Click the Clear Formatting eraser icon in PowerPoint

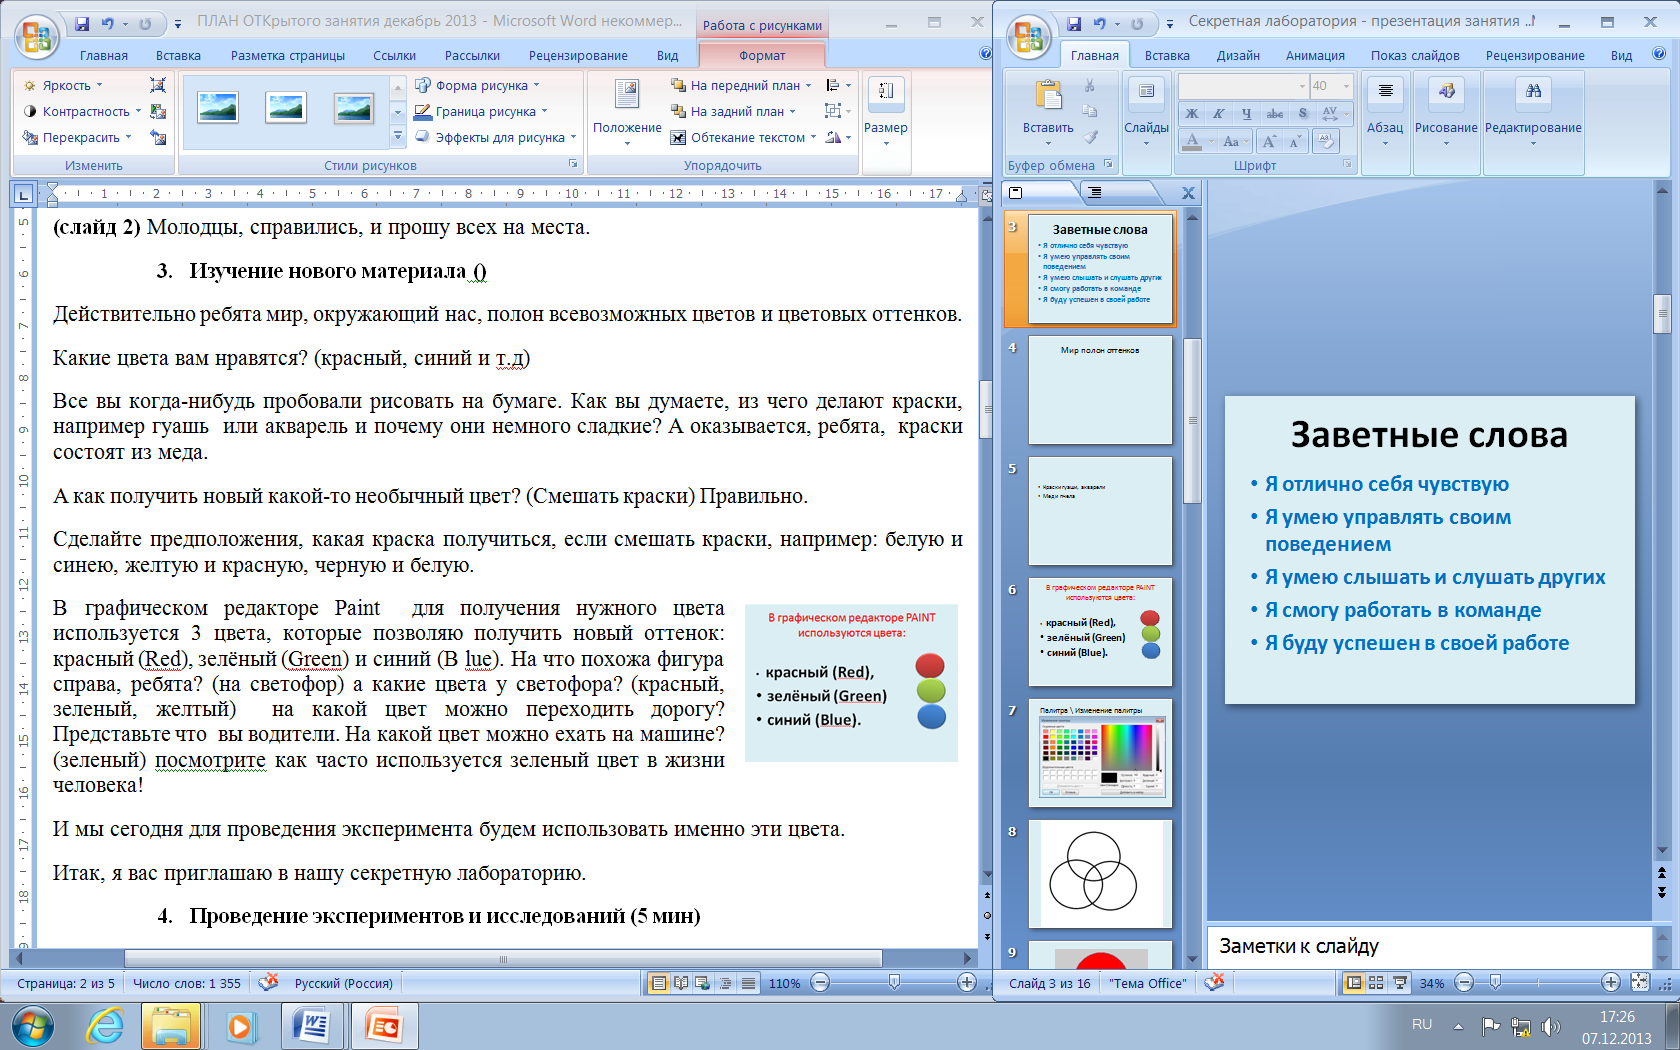[x=1326, y=141]
